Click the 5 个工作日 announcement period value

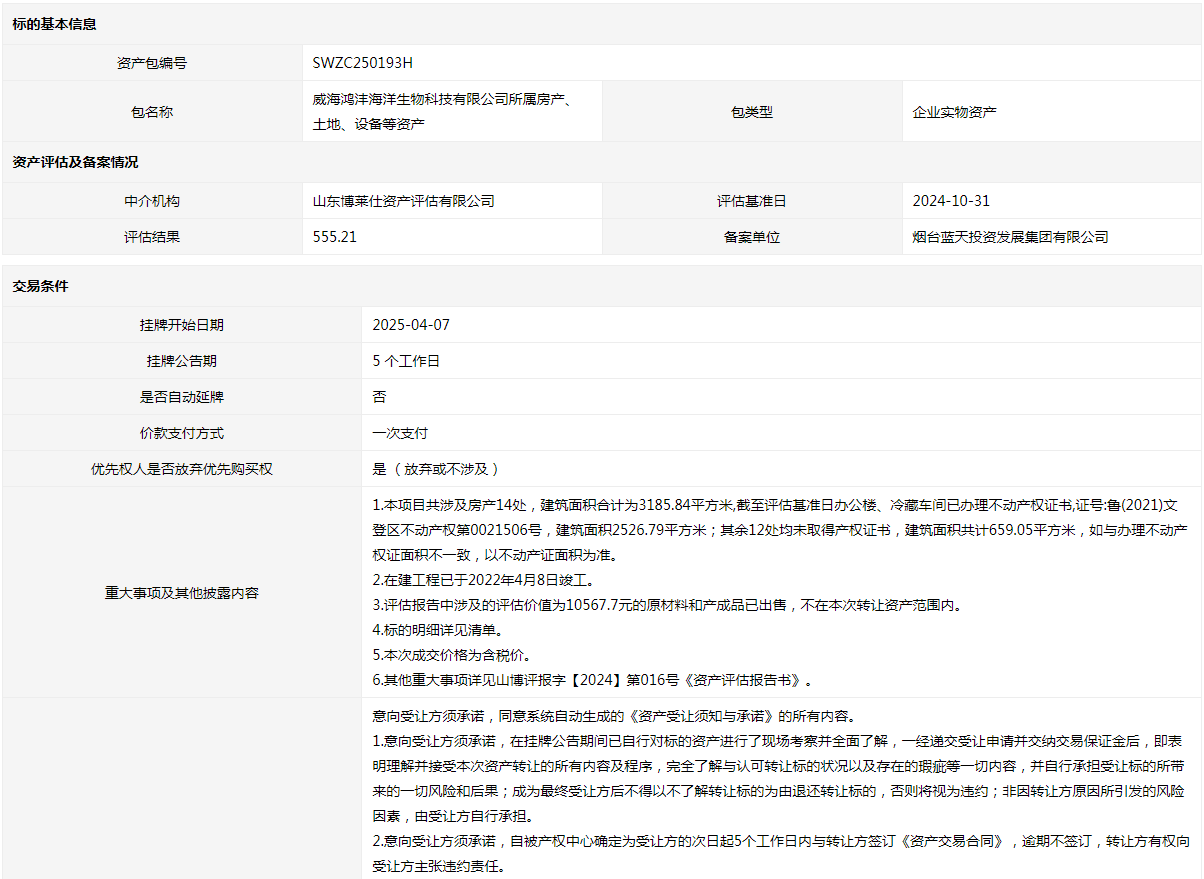point(406,361)
